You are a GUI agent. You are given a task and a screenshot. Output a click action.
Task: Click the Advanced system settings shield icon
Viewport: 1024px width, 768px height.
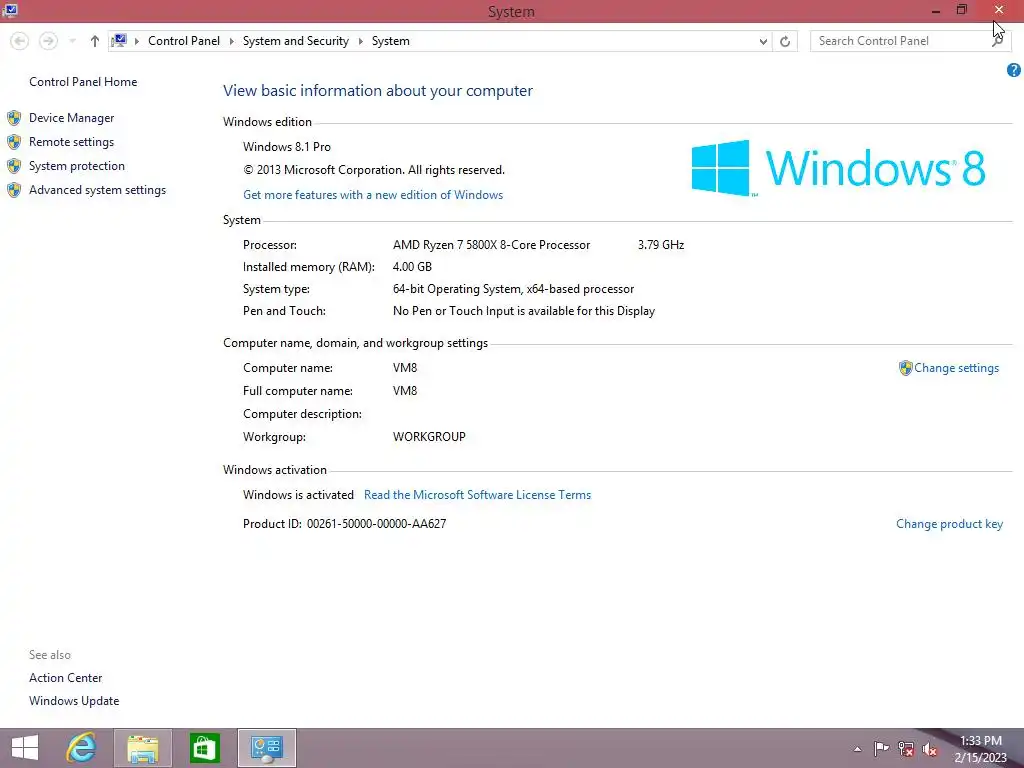[x=14, y=190]
